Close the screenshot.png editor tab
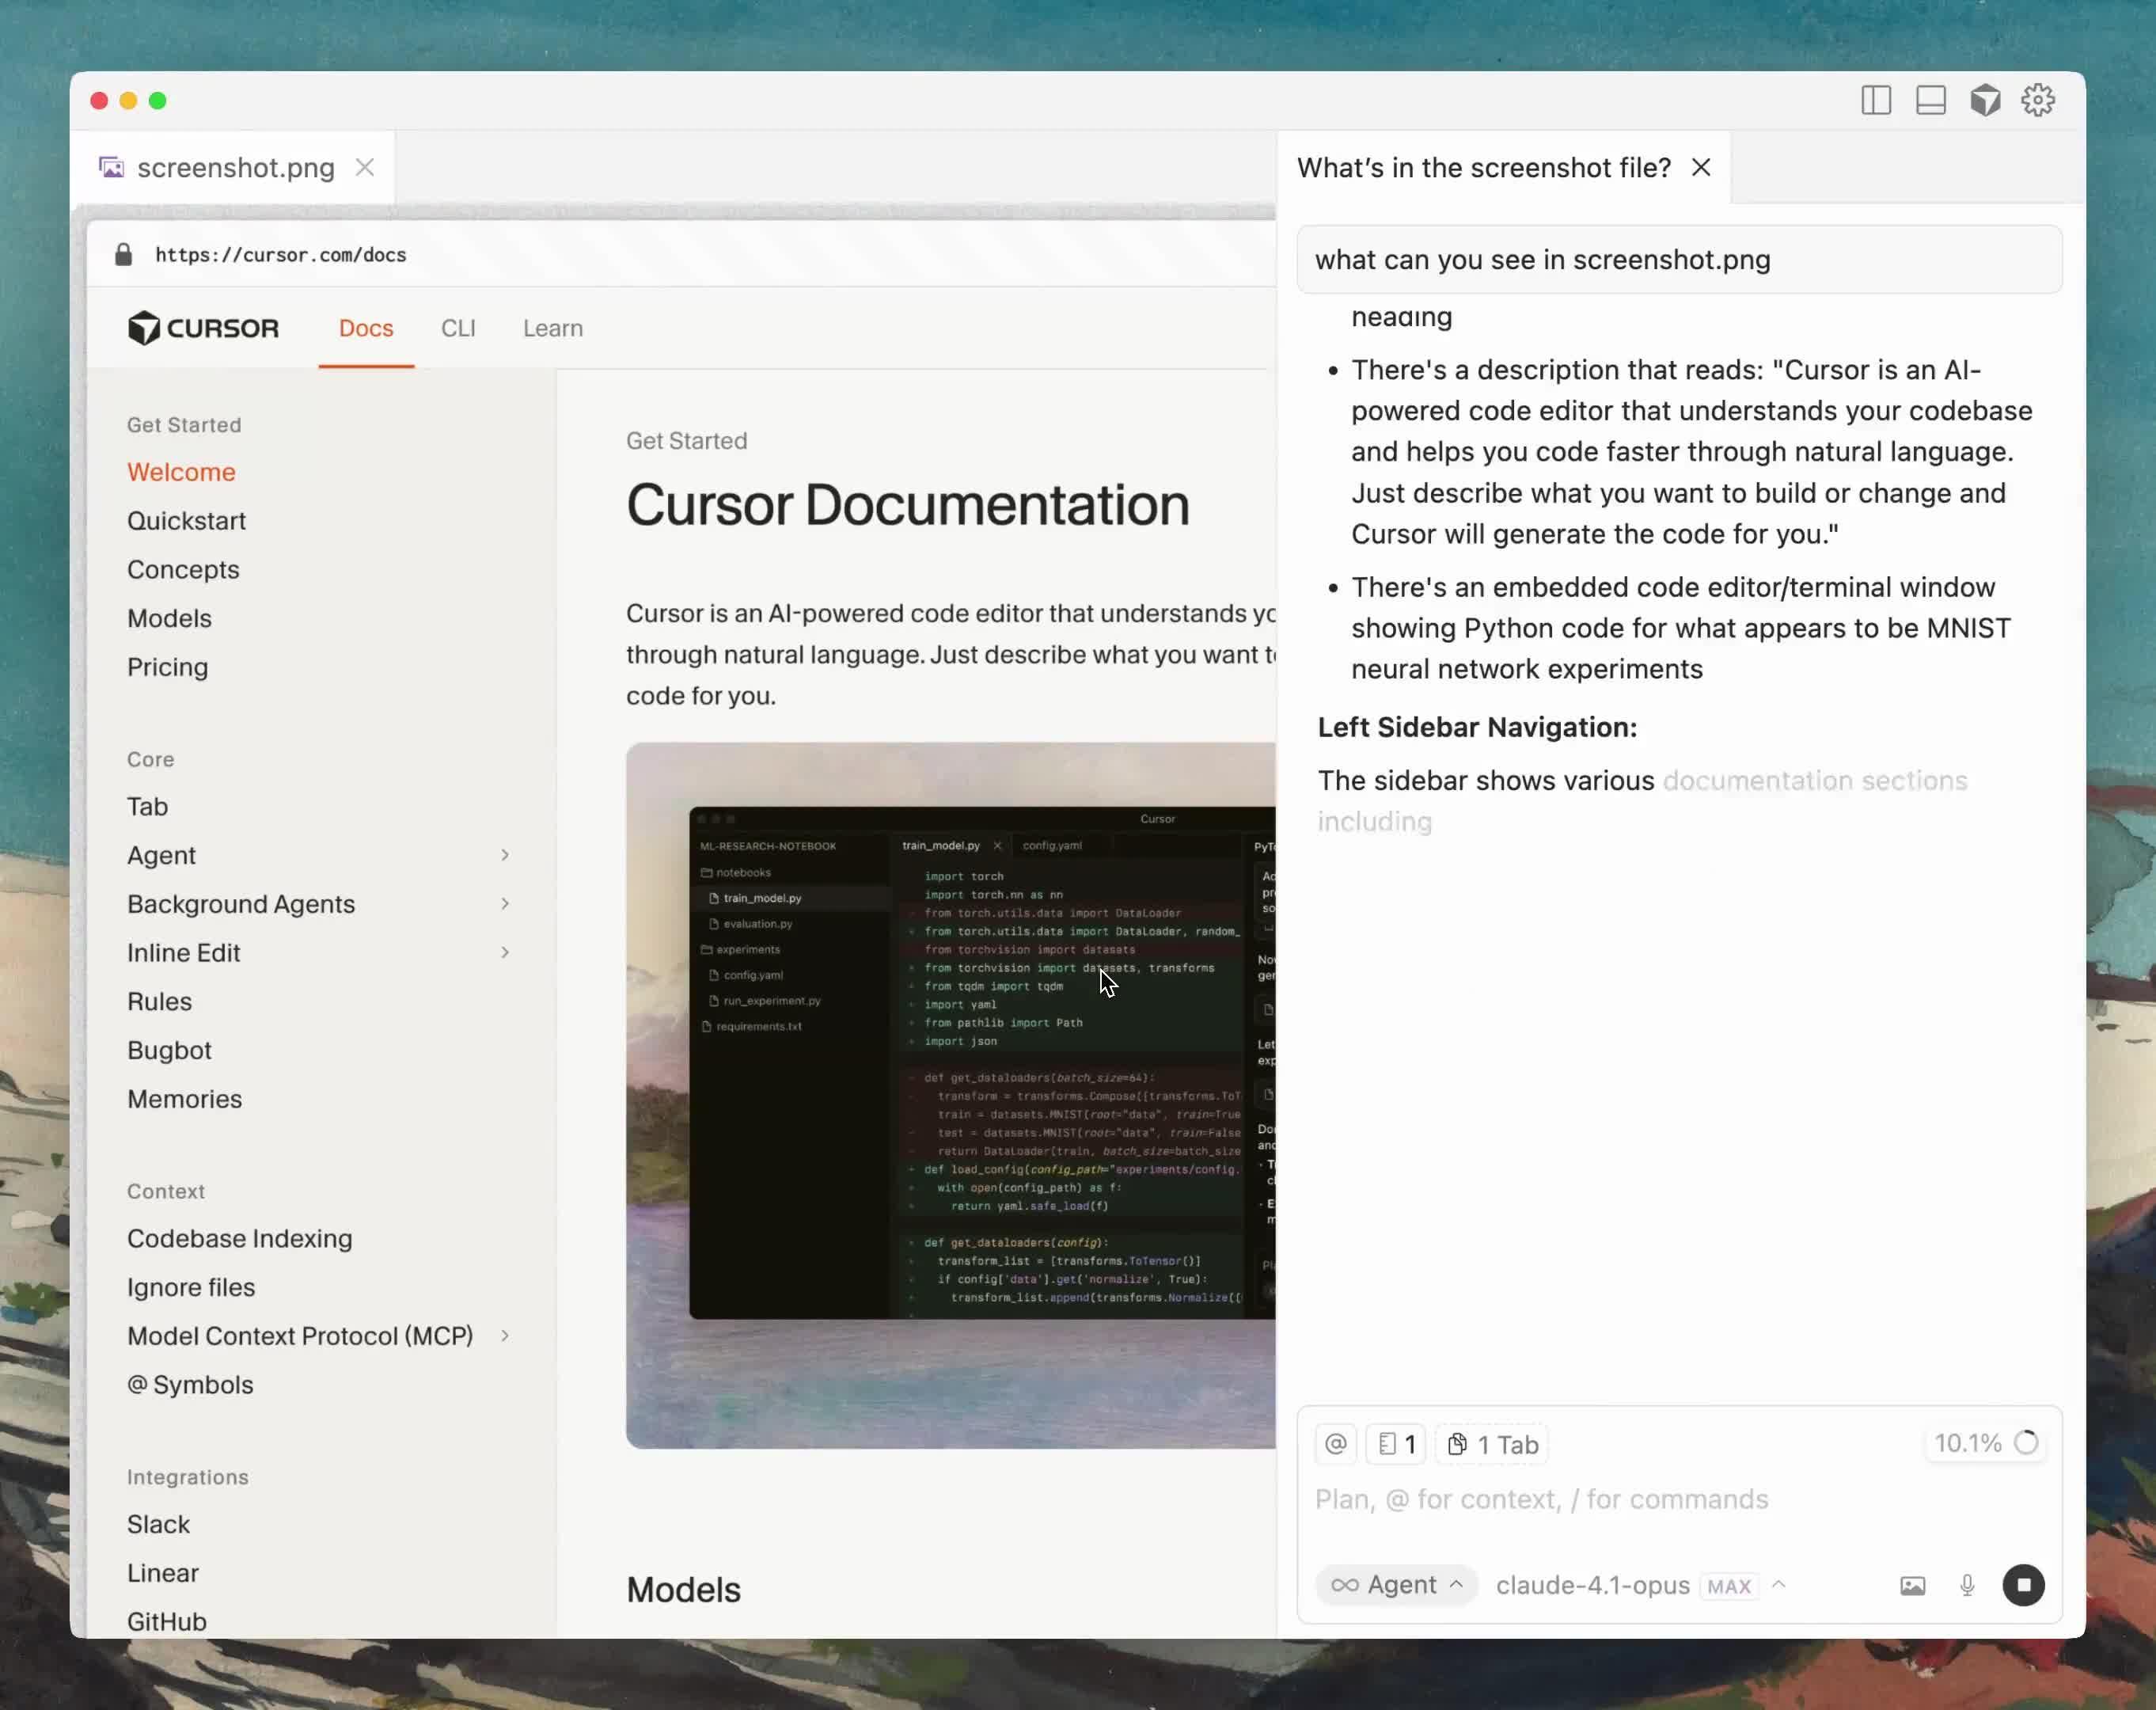The image size is (2156, 1710). tap(365, 168)
